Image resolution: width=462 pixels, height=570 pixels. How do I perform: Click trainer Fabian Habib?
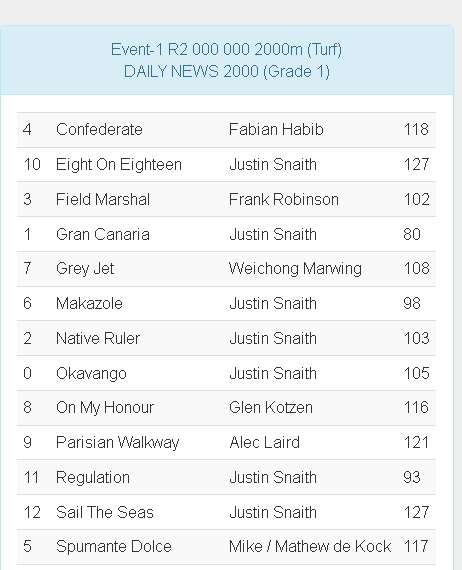pyautogui.click(x=276, y=130)
